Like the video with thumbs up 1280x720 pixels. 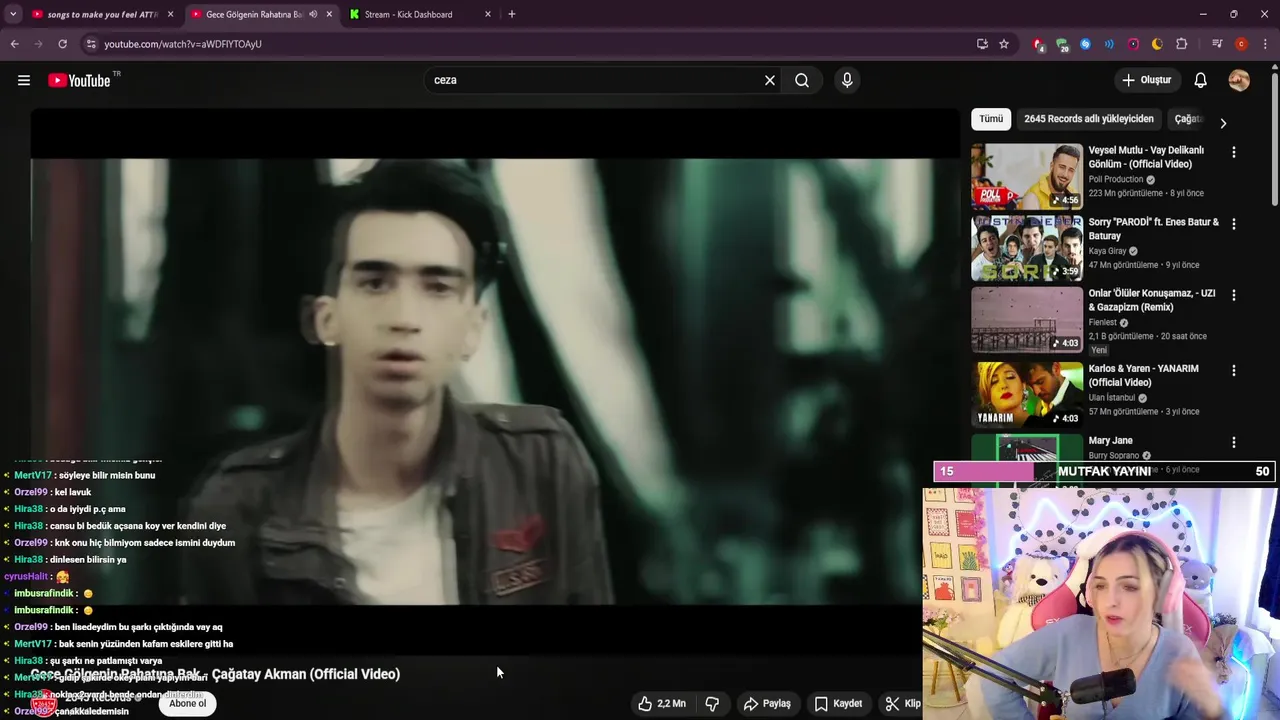(x=662, y=704)
